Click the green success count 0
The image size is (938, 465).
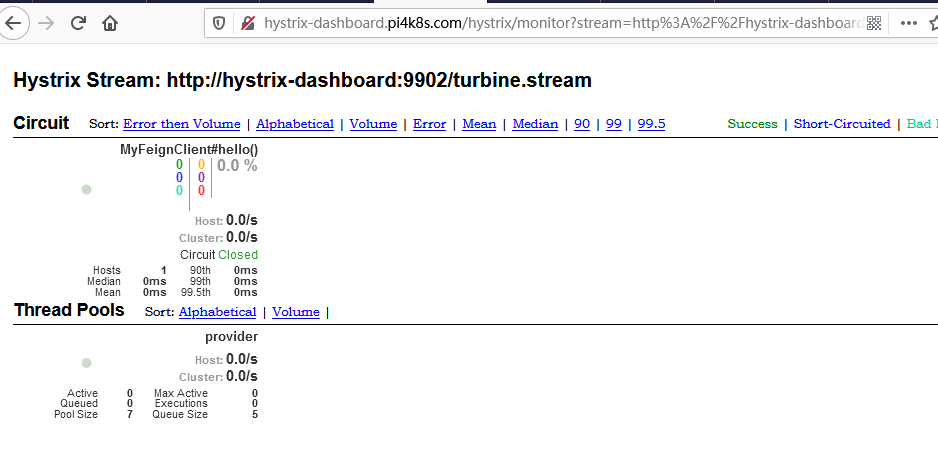pos(179,165)
